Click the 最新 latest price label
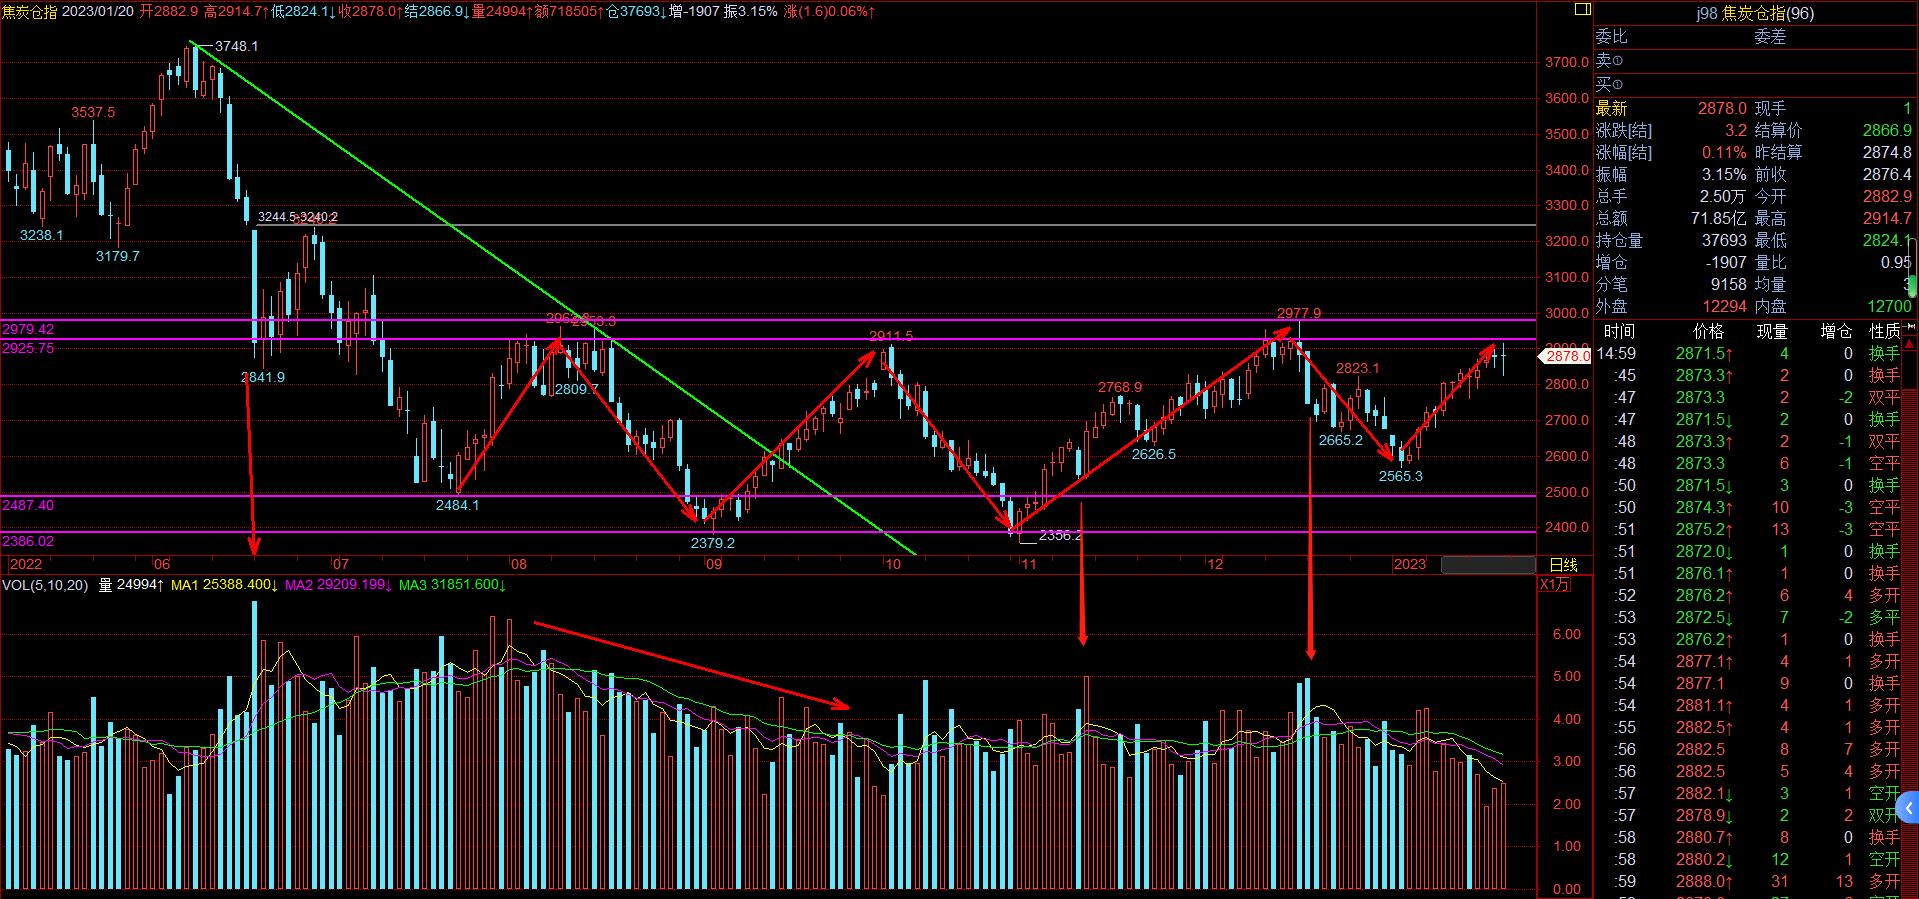The image size is (1919, 899). pyautogui.click(x=1611, y=108)
